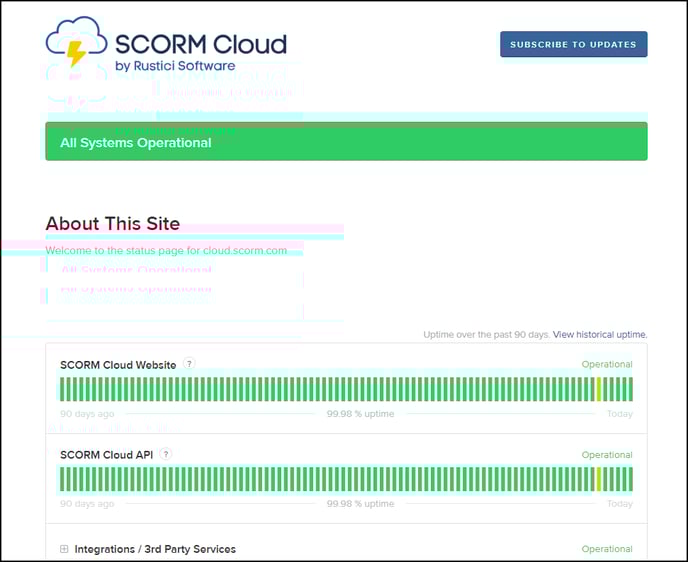Click the About This Site heading
Image resolution: width=688 pixels, height=562 pixels.
(x=113, y=223)
